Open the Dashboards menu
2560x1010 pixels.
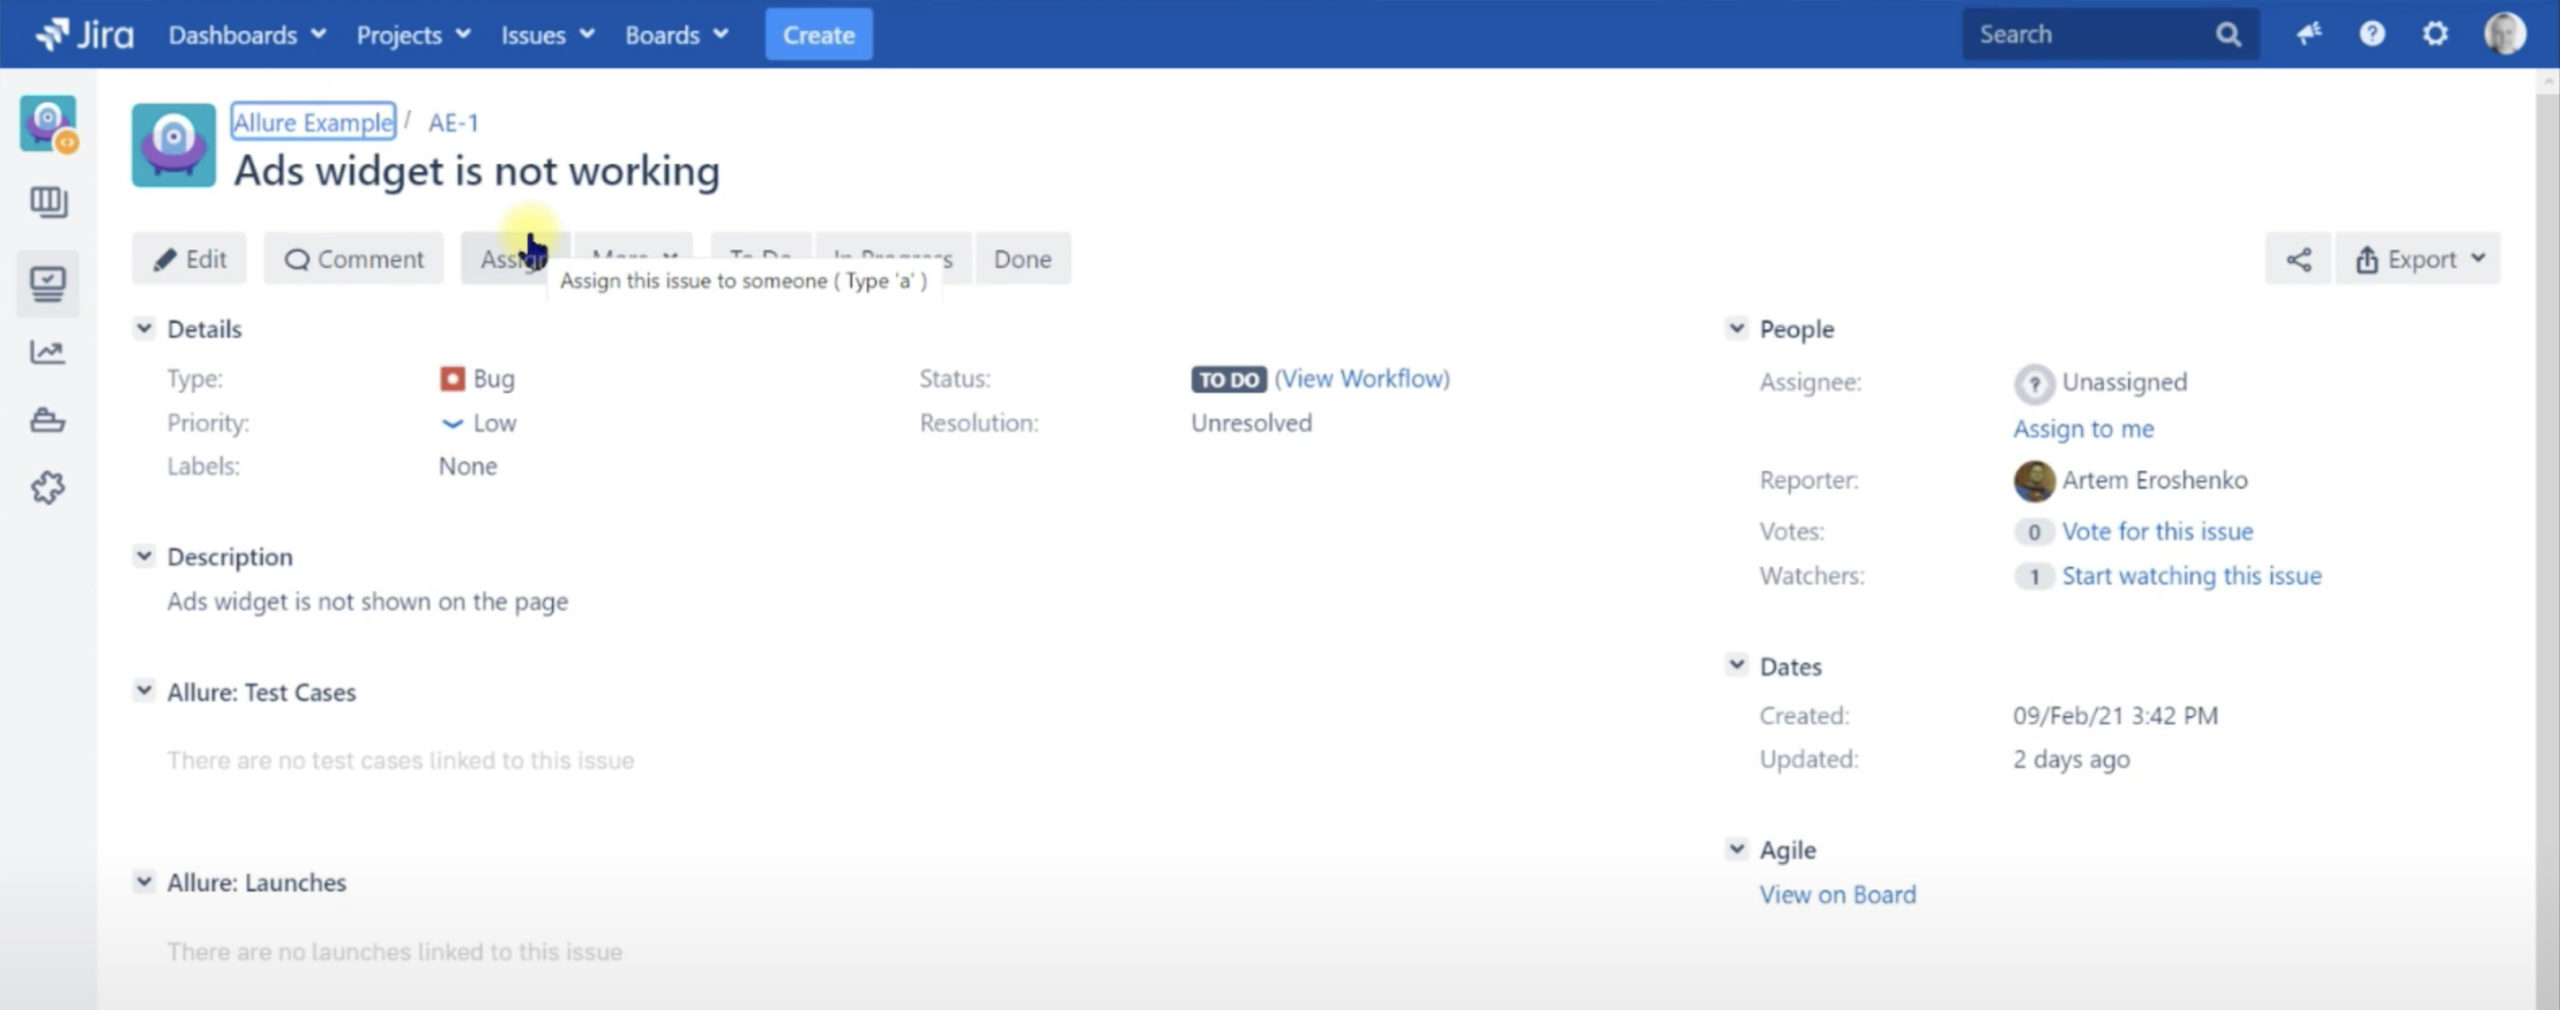246,35
